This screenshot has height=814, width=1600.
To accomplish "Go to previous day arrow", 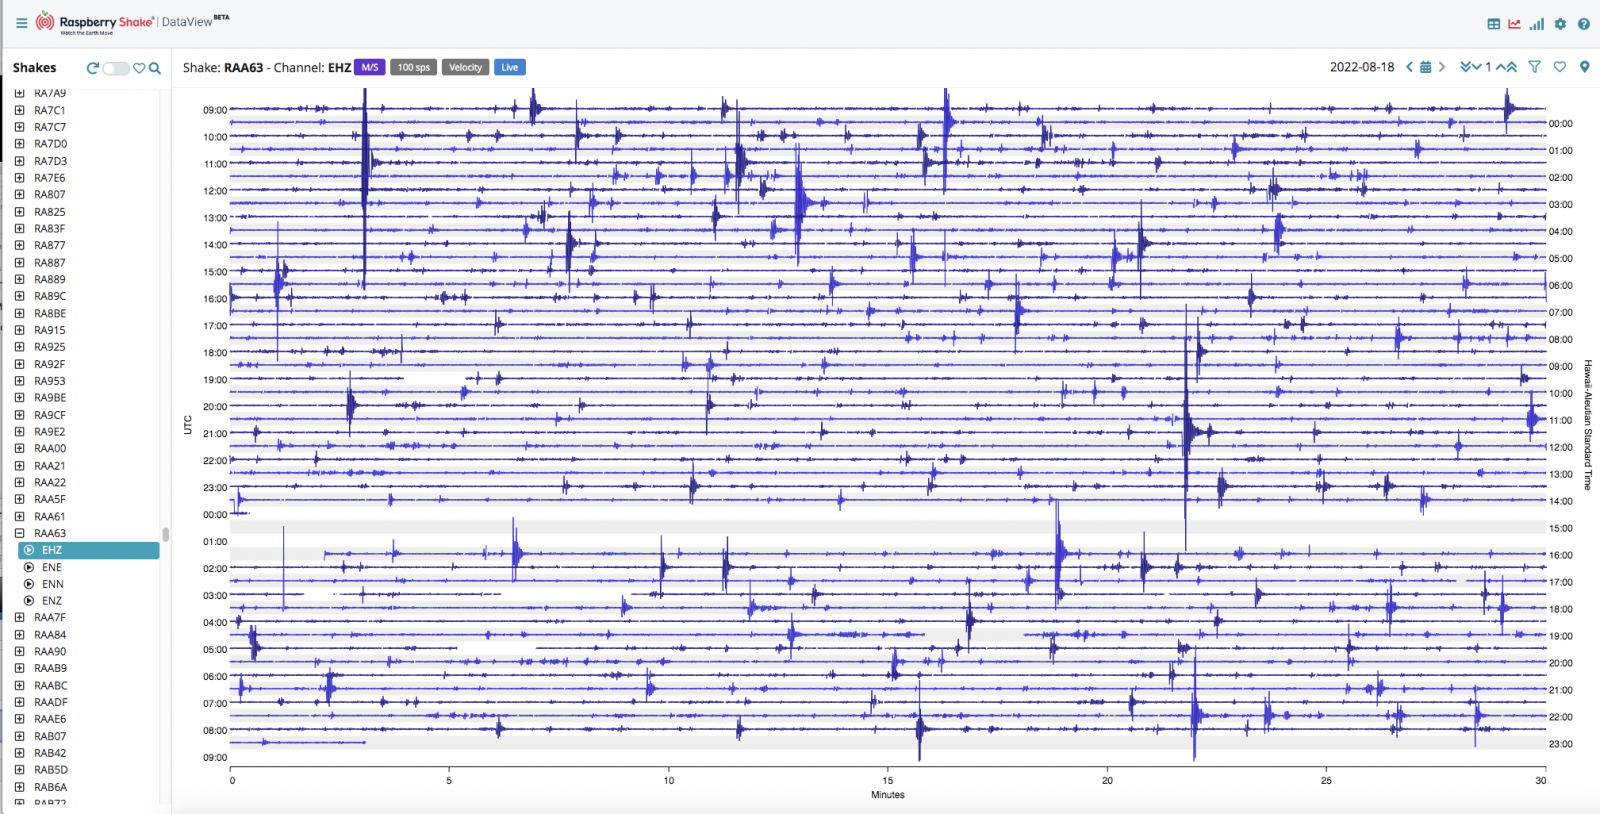I will pyautogui.click(x=1410, y=67).
